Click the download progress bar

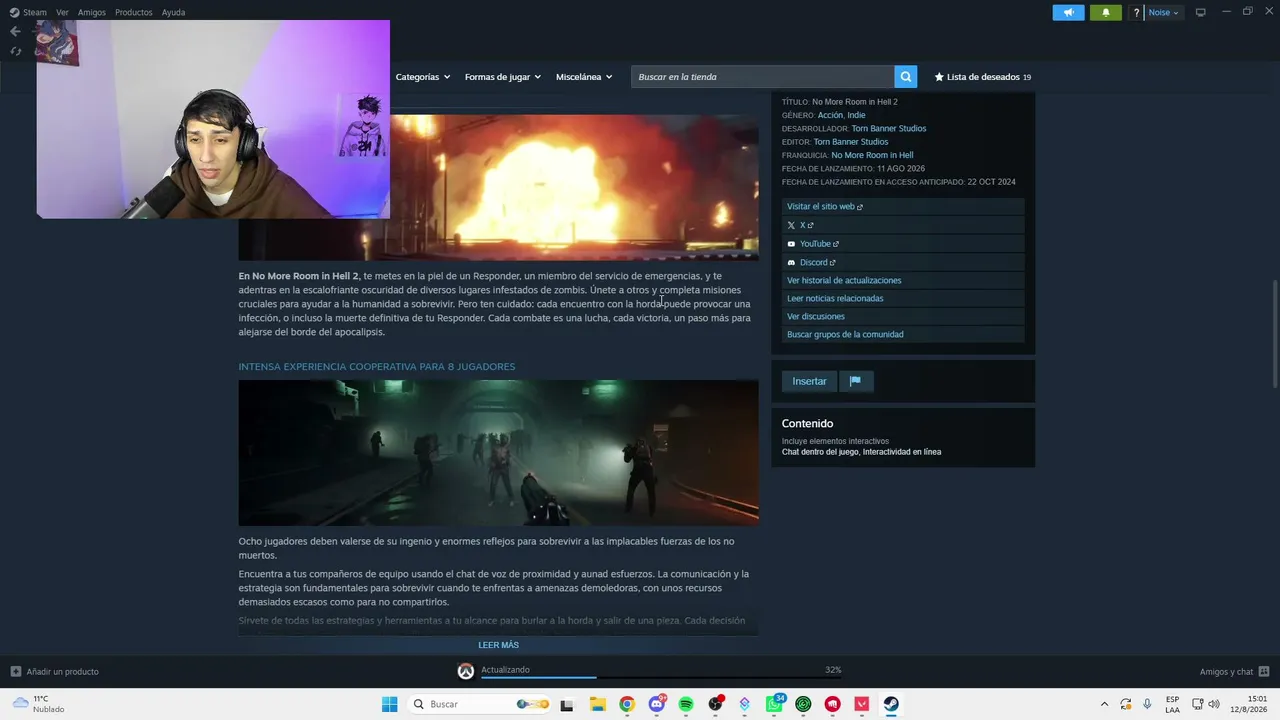[660, 677]
